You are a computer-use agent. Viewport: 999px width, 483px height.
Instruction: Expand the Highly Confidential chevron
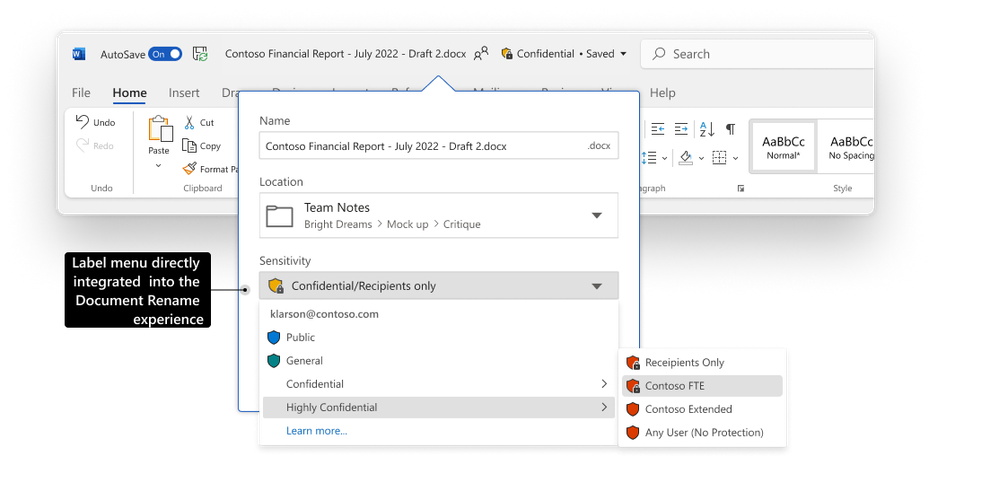[604, 407]
